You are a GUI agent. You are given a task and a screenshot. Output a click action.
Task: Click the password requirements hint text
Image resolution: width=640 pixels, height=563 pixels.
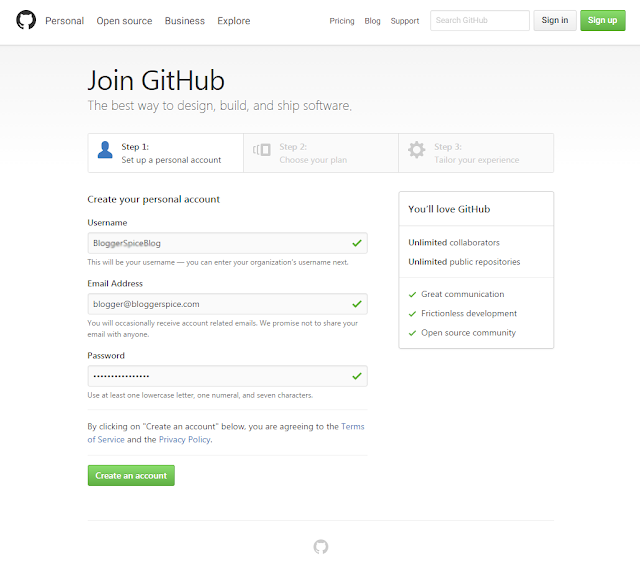[200, 396]
